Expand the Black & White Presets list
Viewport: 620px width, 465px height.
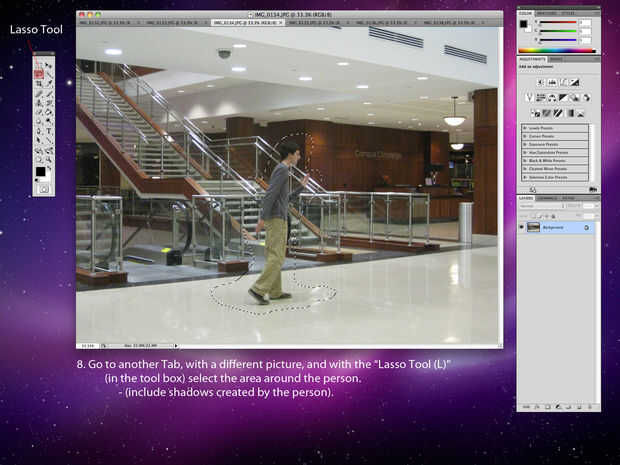(525, 161)
